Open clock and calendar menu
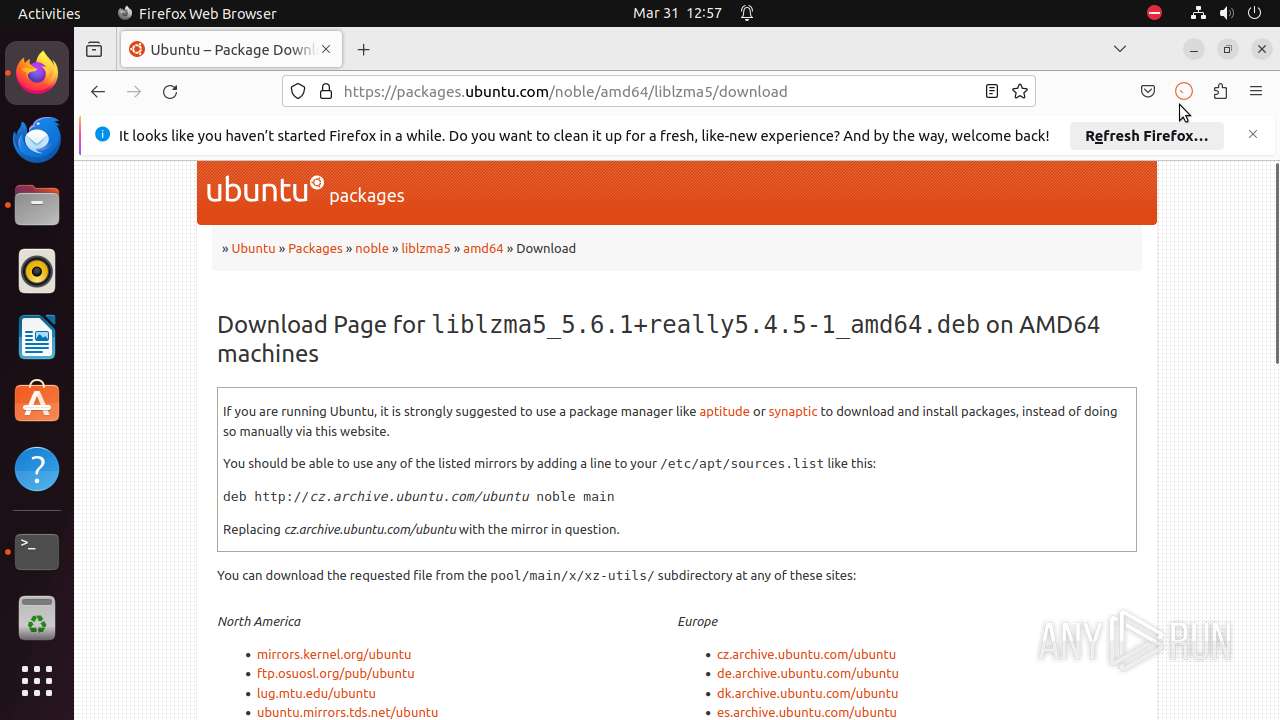The width and height of the screenshot is (1280, 720). point(677,13)
